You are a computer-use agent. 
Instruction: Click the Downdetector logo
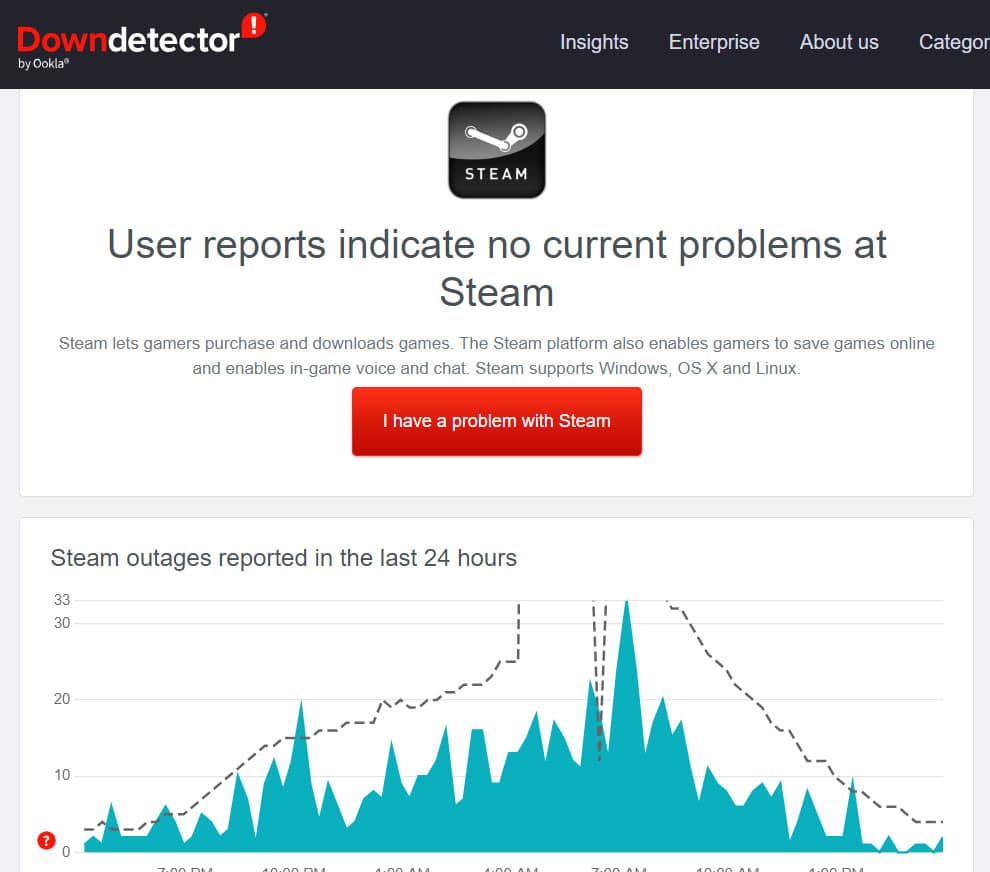[142, 40]
